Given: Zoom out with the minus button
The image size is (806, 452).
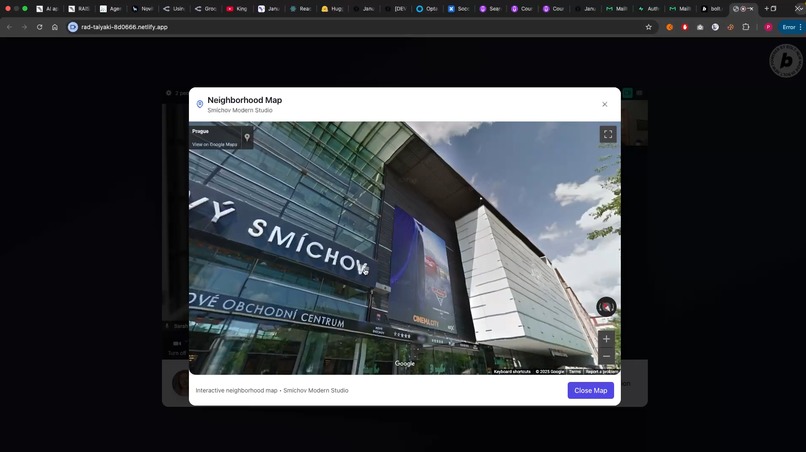Looking at the screenshot, I should tap(607, 356).
